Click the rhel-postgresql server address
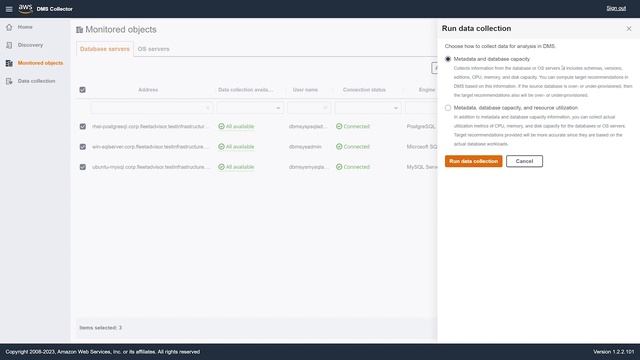The width and height of the screenshot is (640, 360). (149, 127)
